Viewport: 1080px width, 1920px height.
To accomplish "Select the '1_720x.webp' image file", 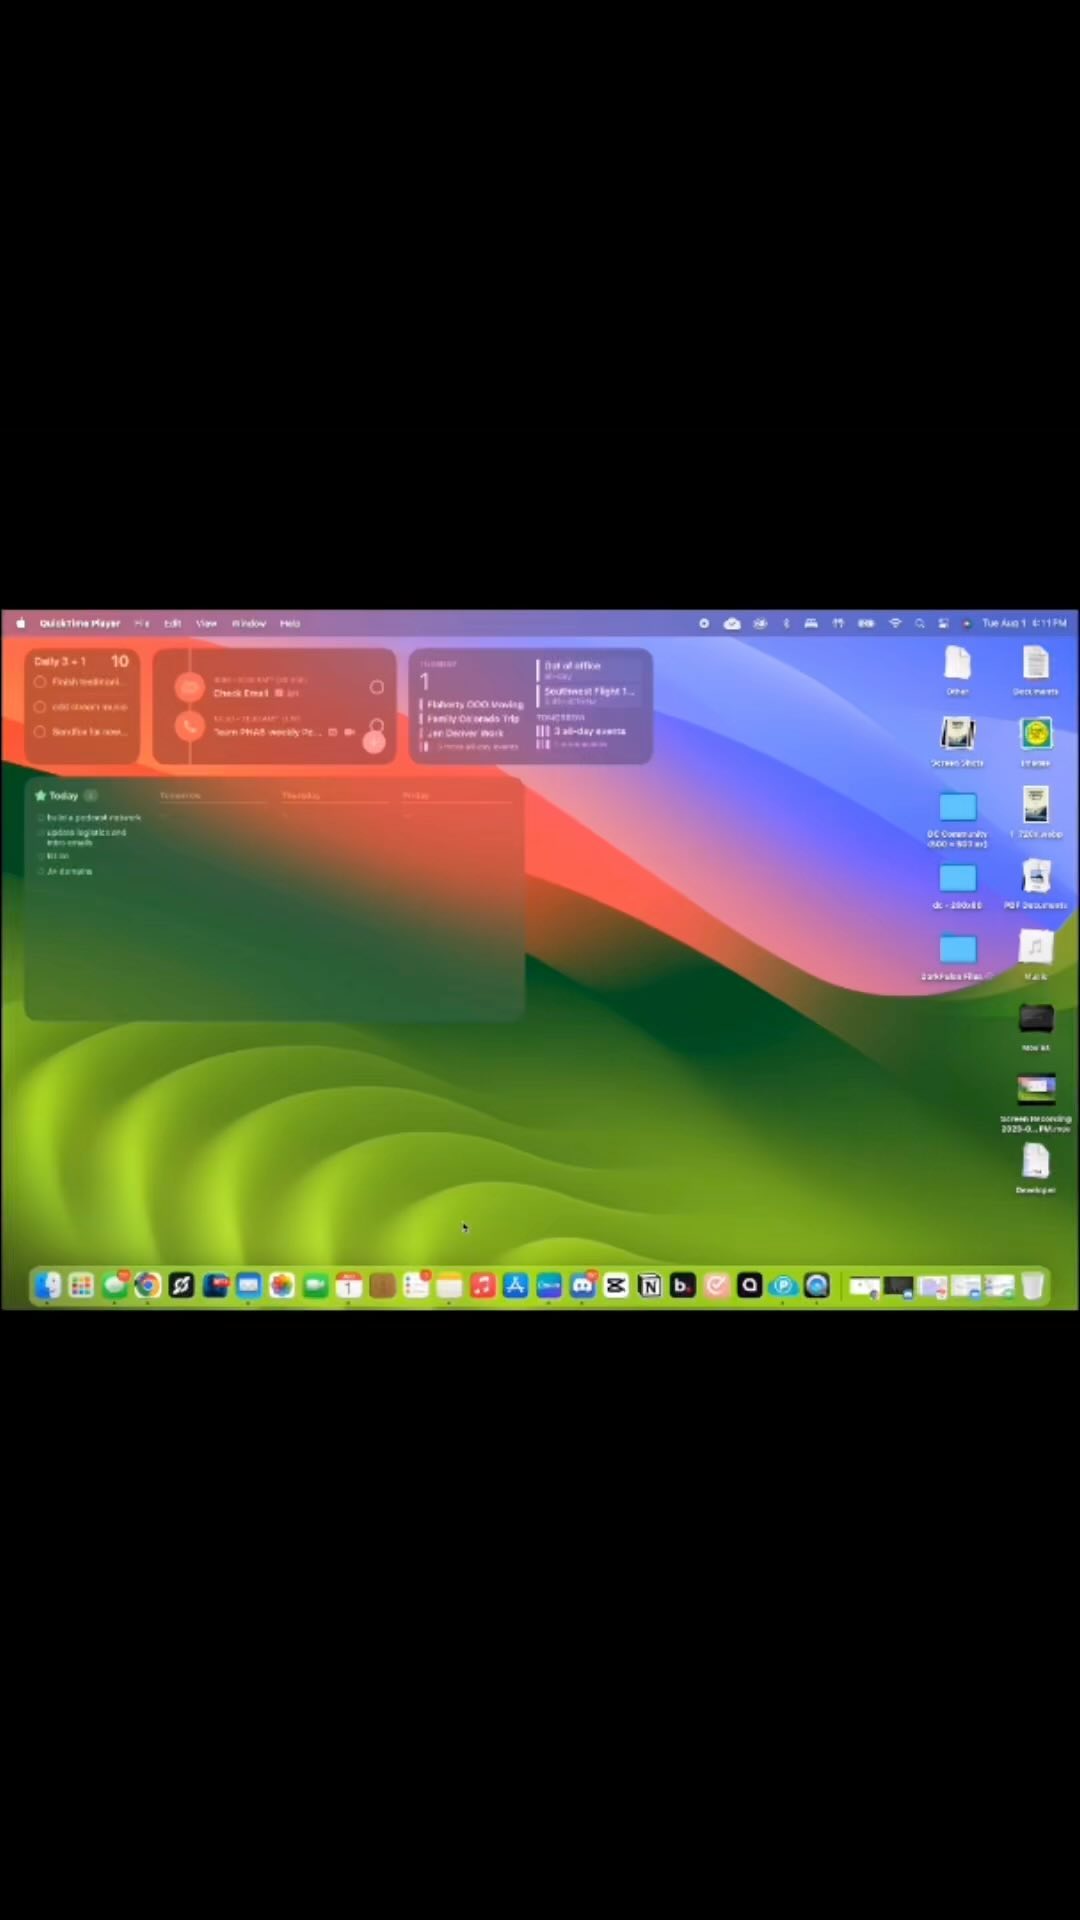I will 1036,812.
